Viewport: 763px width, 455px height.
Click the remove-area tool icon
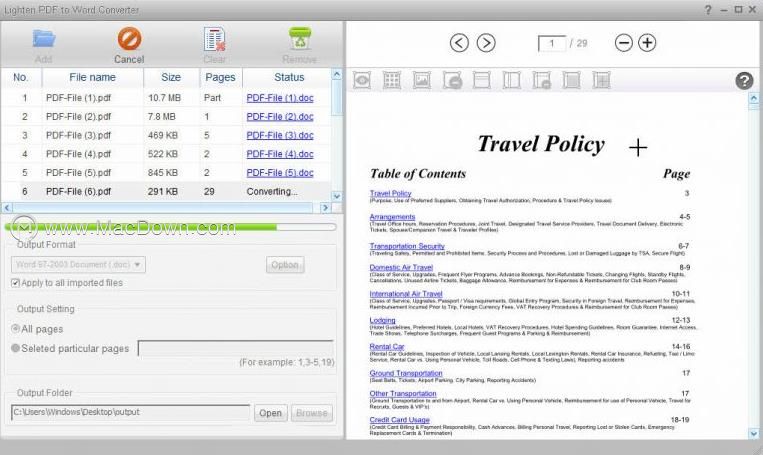(452, 80)
